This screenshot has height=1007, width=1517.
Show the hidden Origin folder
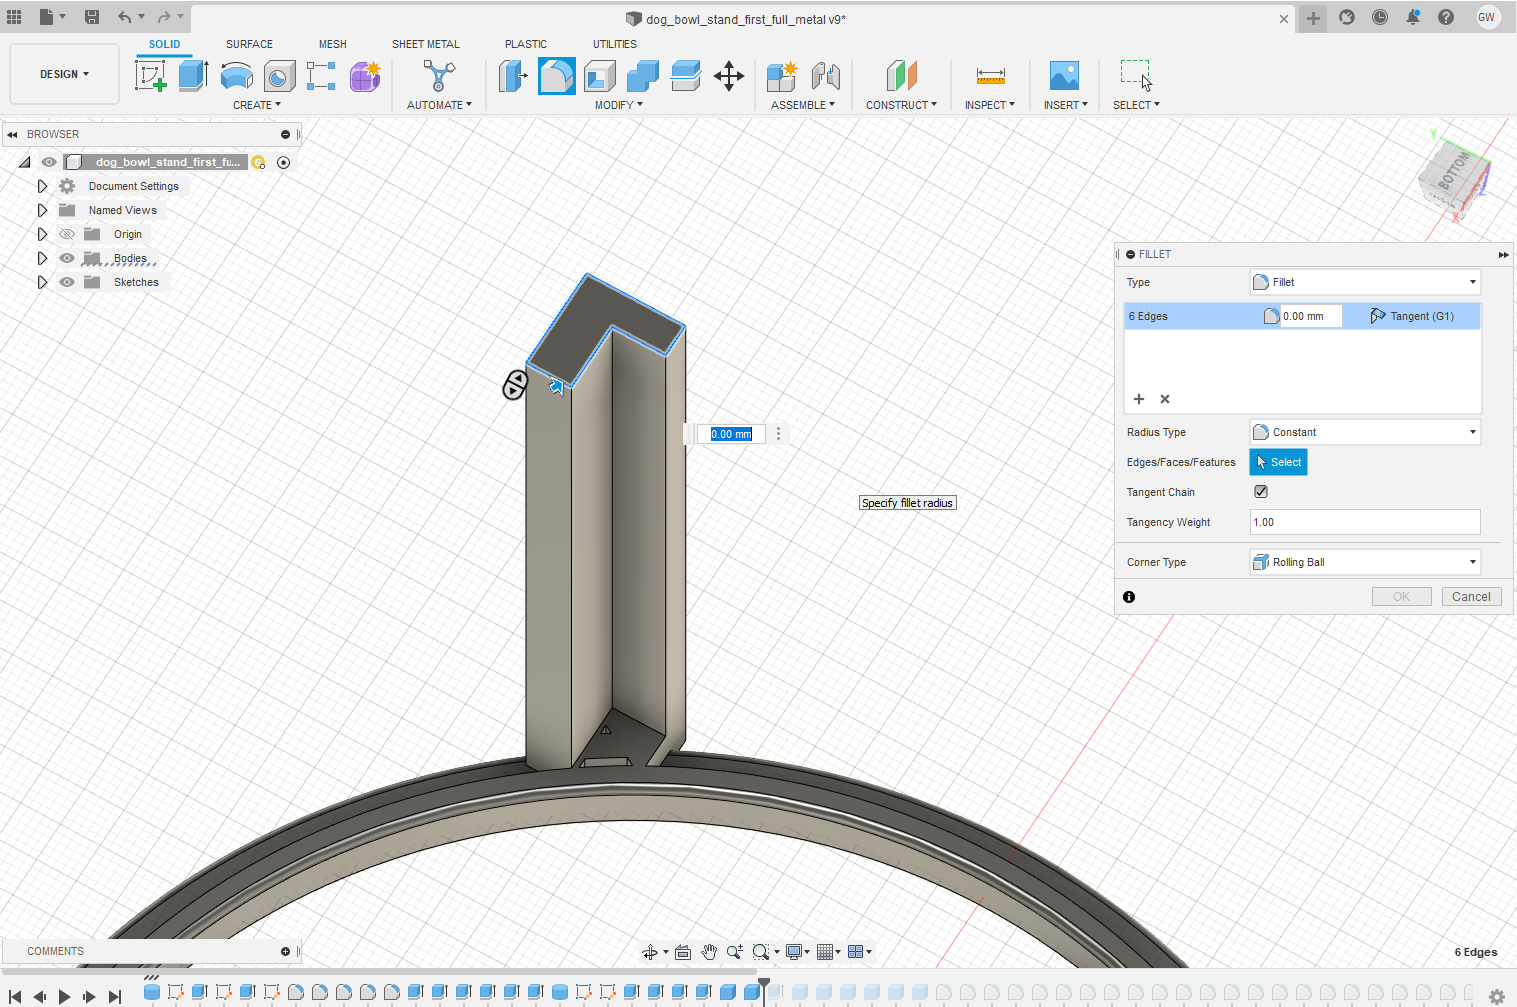(67, 234)
